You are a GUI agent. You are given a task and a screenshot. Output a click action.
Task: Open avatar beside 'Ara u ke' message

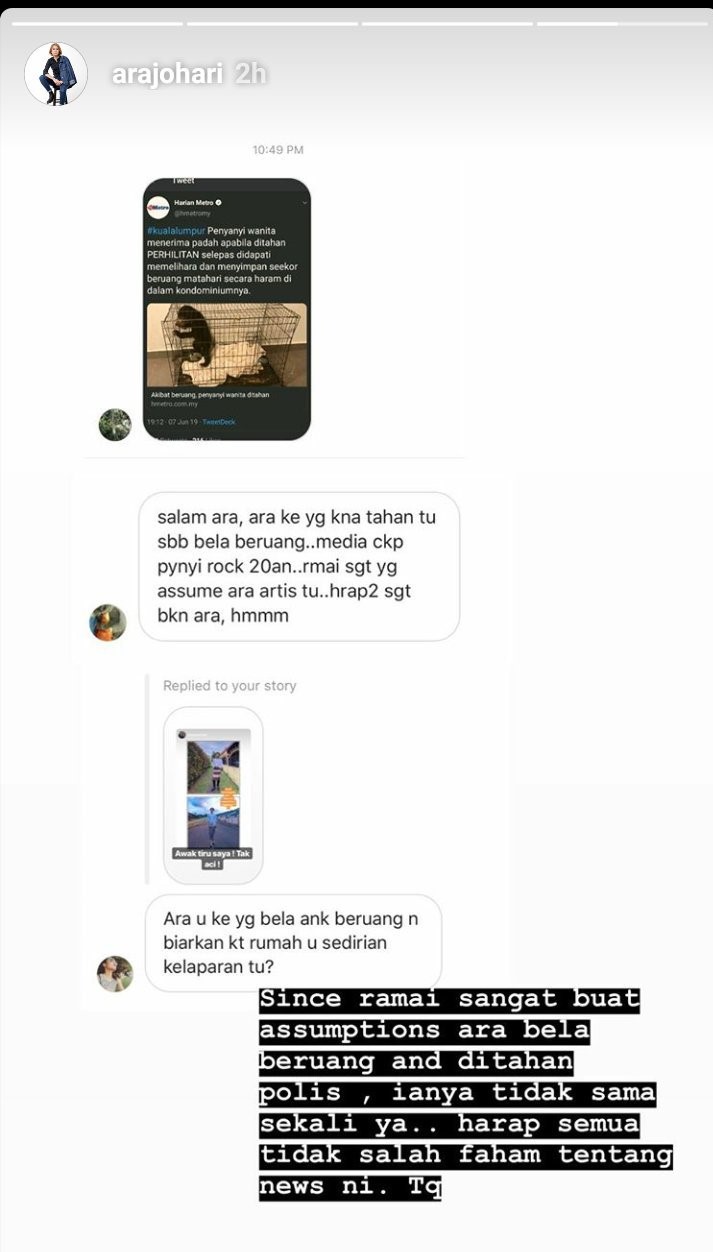coord(114,973)
